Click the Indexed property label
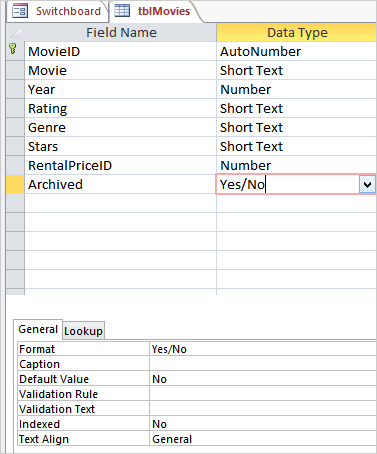Screen dimensions: 377x454 (x=83, y=424)
